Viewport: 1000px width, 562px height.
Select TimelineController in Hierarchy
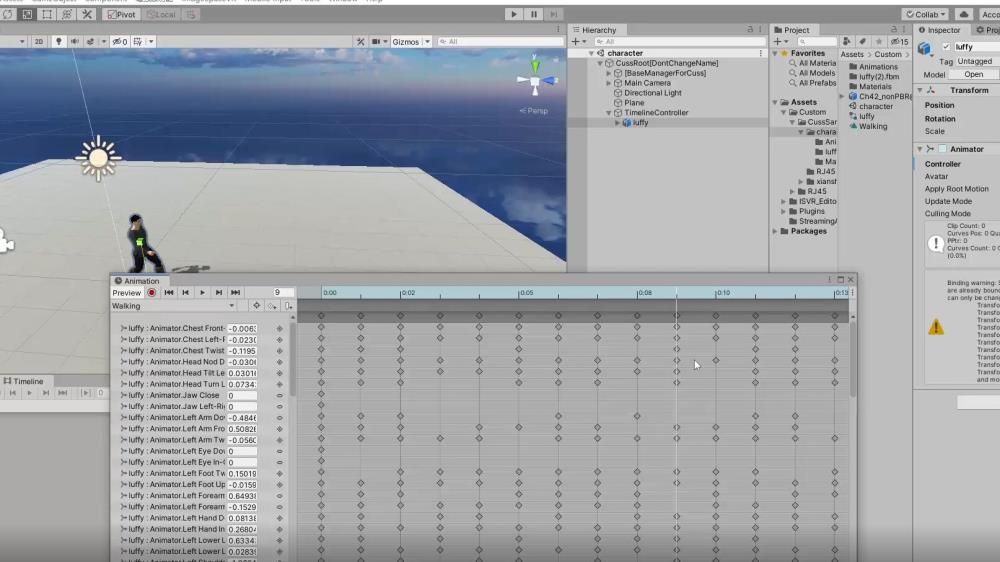(656, 113)
